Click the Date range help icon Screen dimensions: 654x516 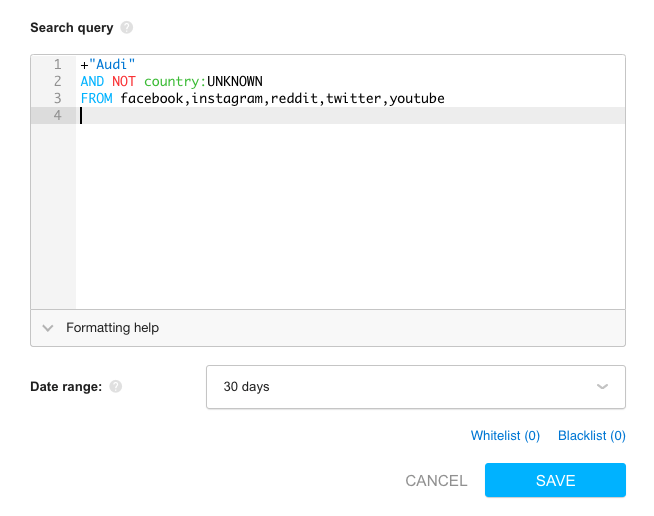[116, 387]
